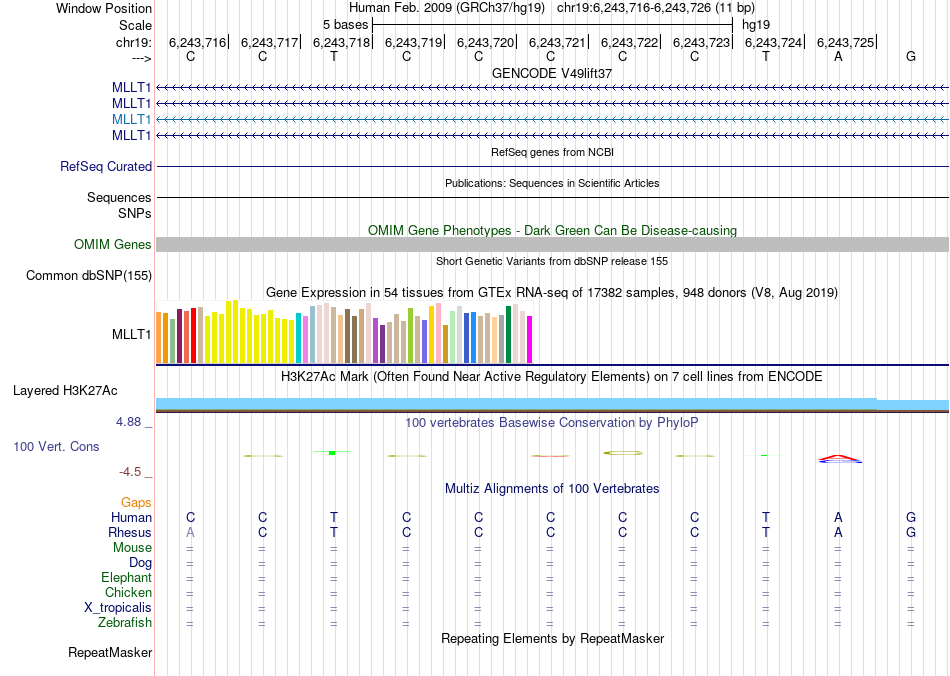Select the red bar in GTEx chart
Image resolution: width=950 pixels, height=676 pixels.
pyautogui.click(x=193, y=336)
